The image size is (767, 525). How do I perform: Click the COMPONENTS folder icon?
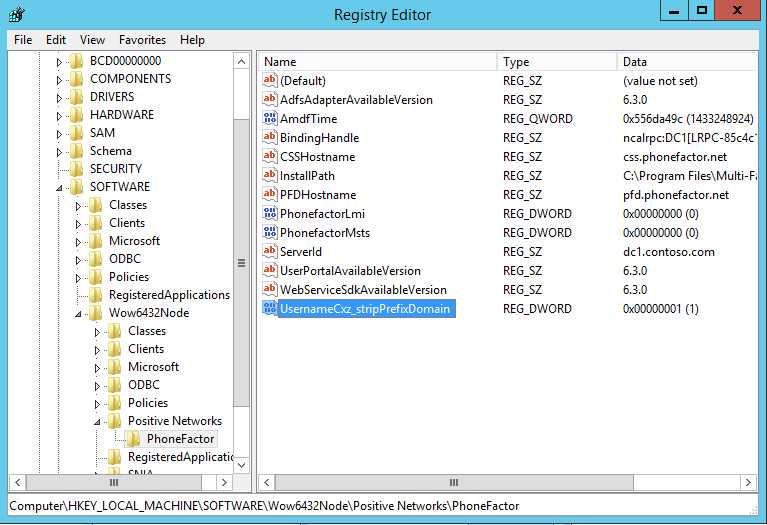point(76,79)
